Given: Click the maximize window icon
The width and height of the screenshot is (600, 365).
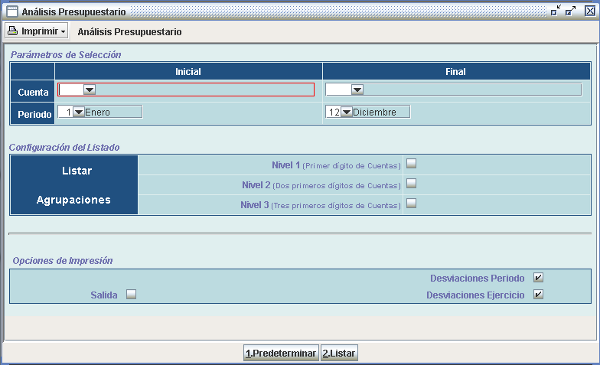Looking at the screenshot, I should point(571,11).
